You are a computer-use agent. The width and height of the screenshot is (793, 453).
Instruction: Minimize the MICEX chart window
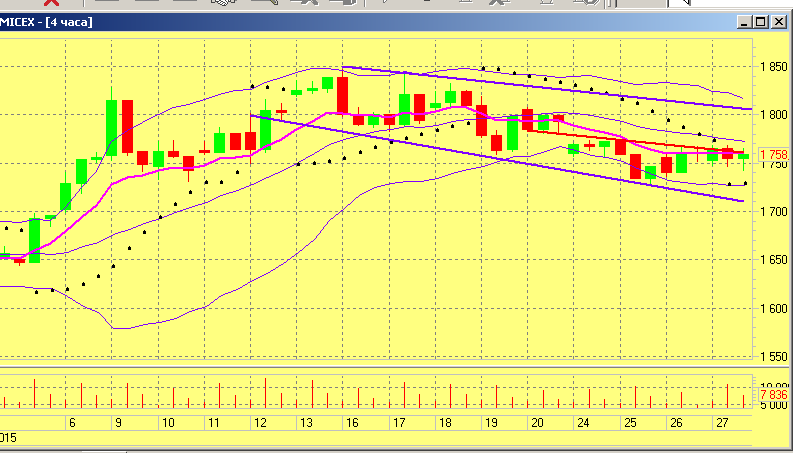point(744,22)
